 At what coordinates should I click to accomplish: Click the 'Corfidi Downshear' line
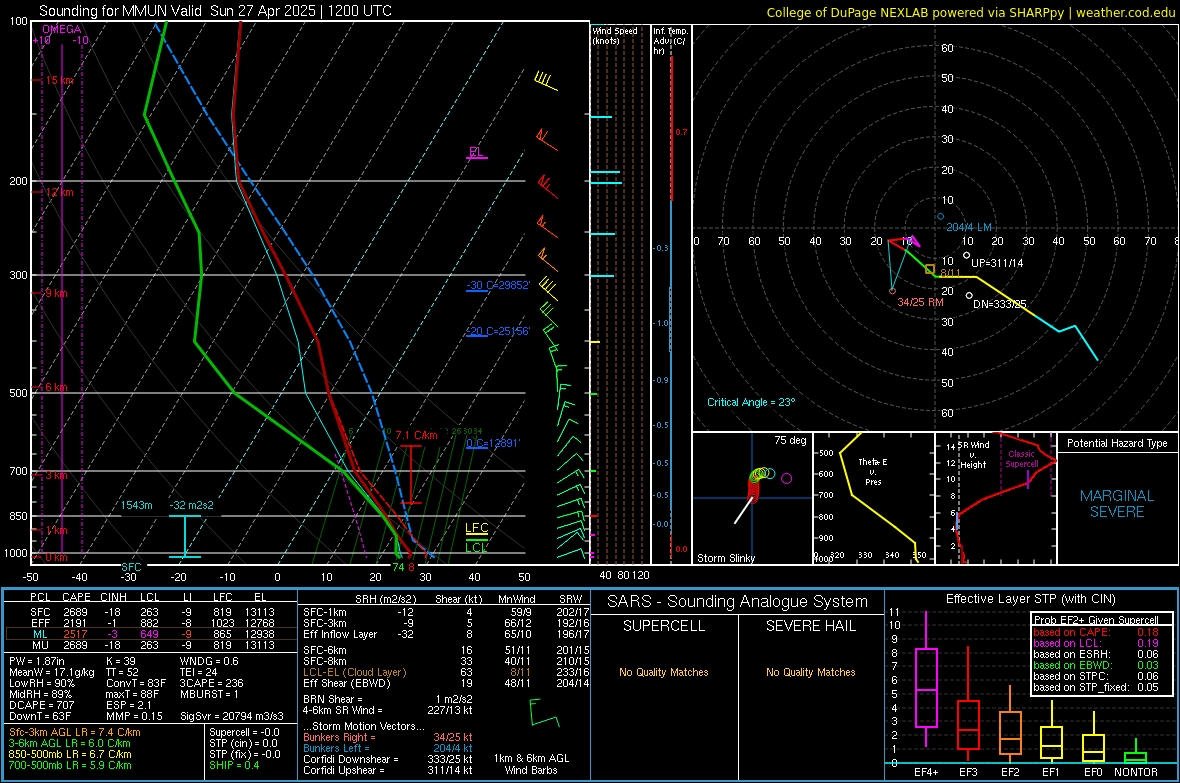pyautogui.click(x=388, y=759)
